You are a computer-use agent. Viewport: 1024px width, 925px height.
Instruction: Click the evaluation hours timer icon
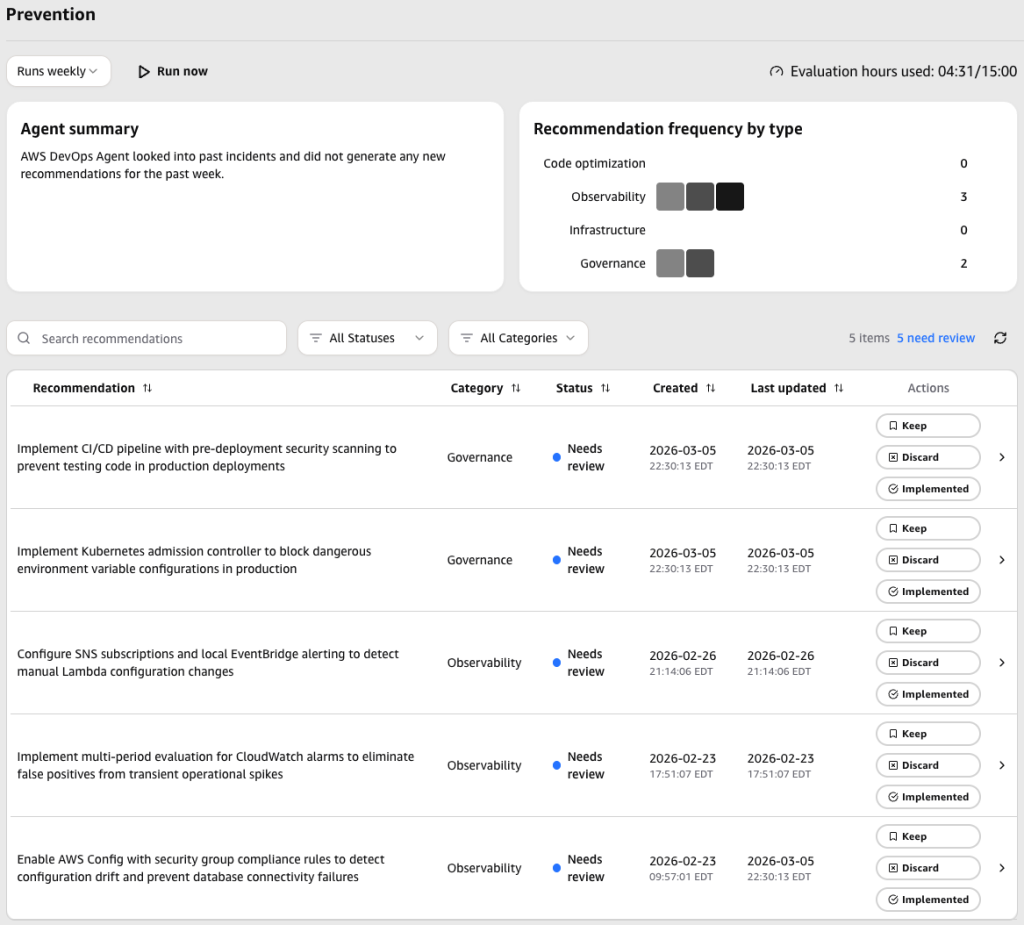point(777,71)
